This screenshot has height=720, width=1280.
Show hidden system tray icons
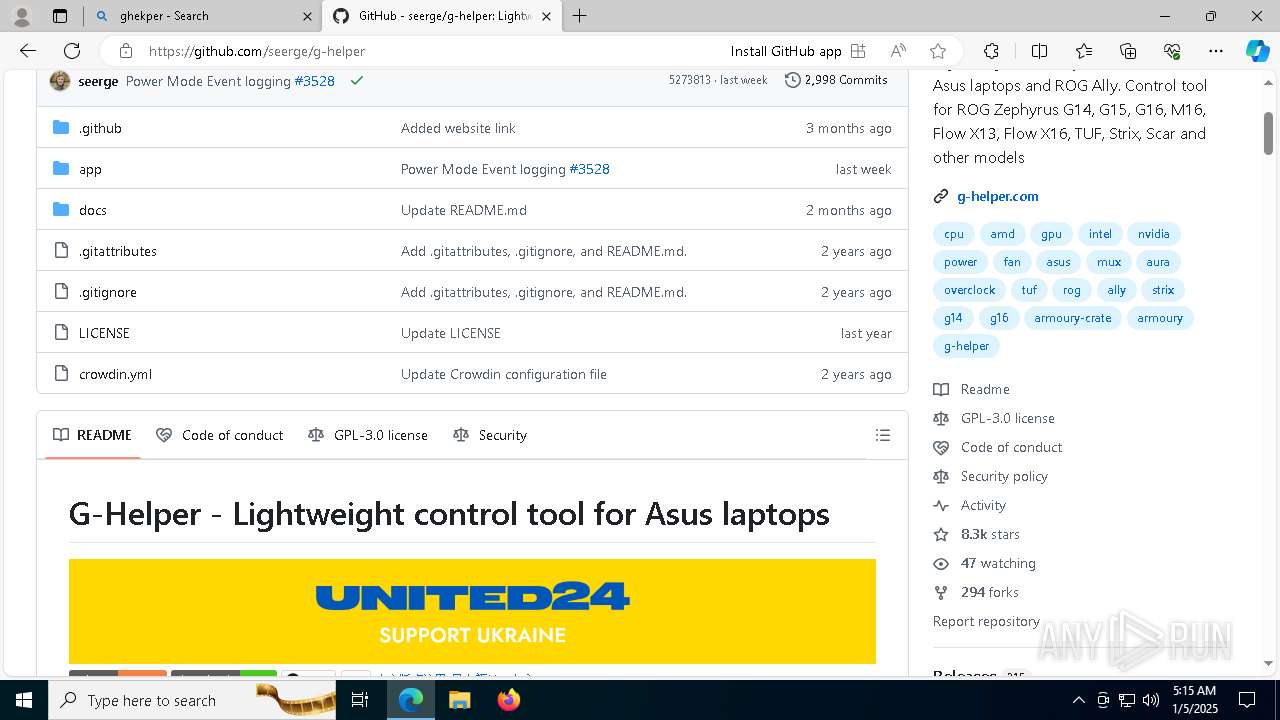(x=1078, y=700)
